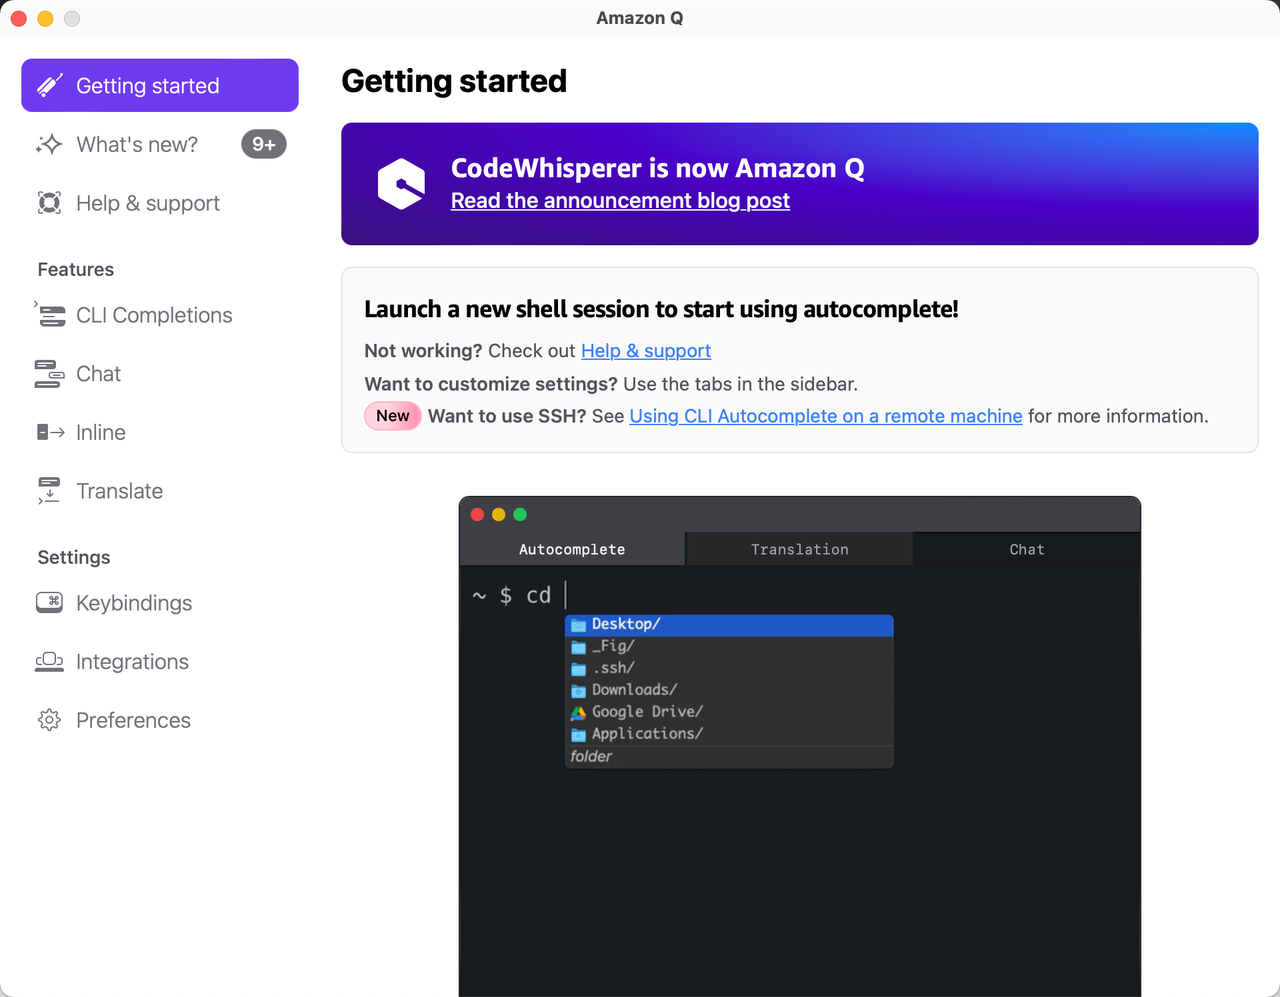This screenshot has height=997, width=1280.
Task: Select .ssh/ in the autocomplete list
Action: point(729,669)
